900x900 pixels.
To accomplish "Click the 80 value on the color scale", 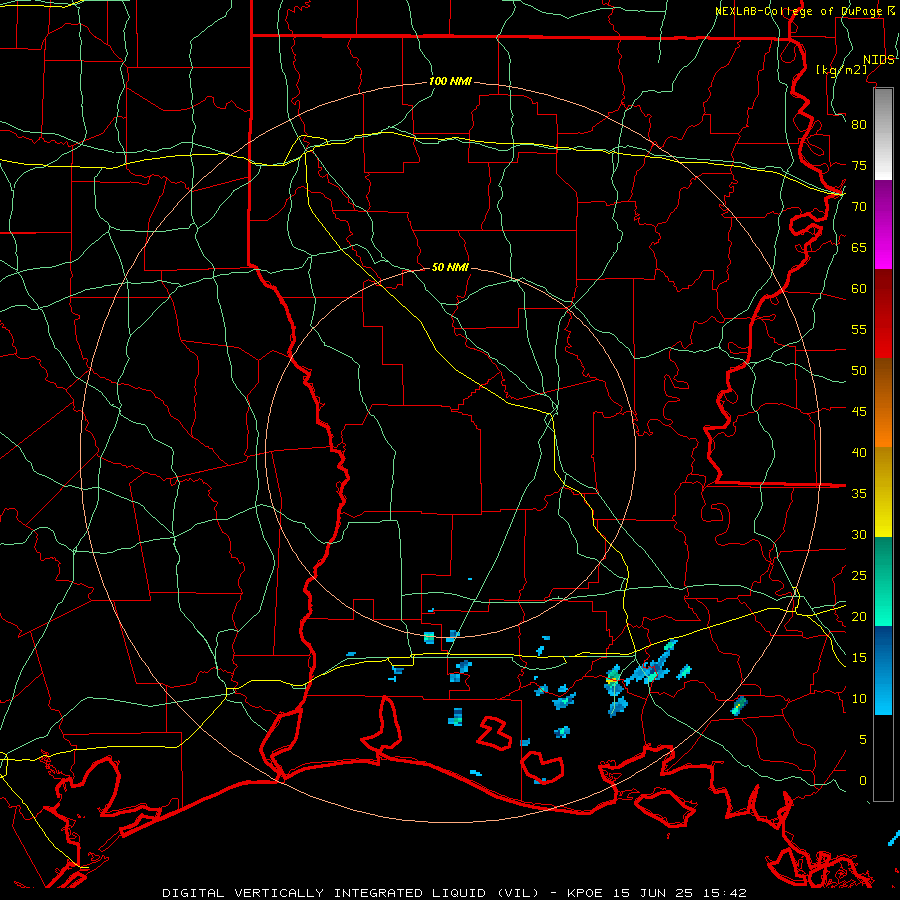I will [x=859, y=125].
